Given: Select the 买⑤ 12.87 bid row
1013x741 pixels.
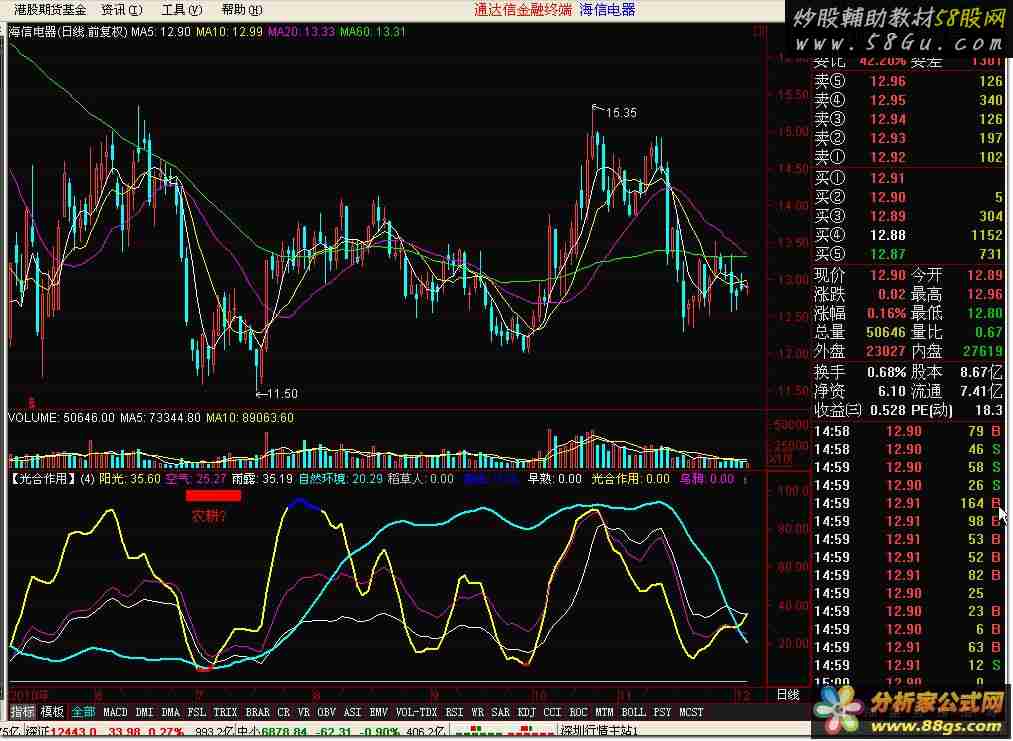Looking at the screenshot, I should 908,255.
